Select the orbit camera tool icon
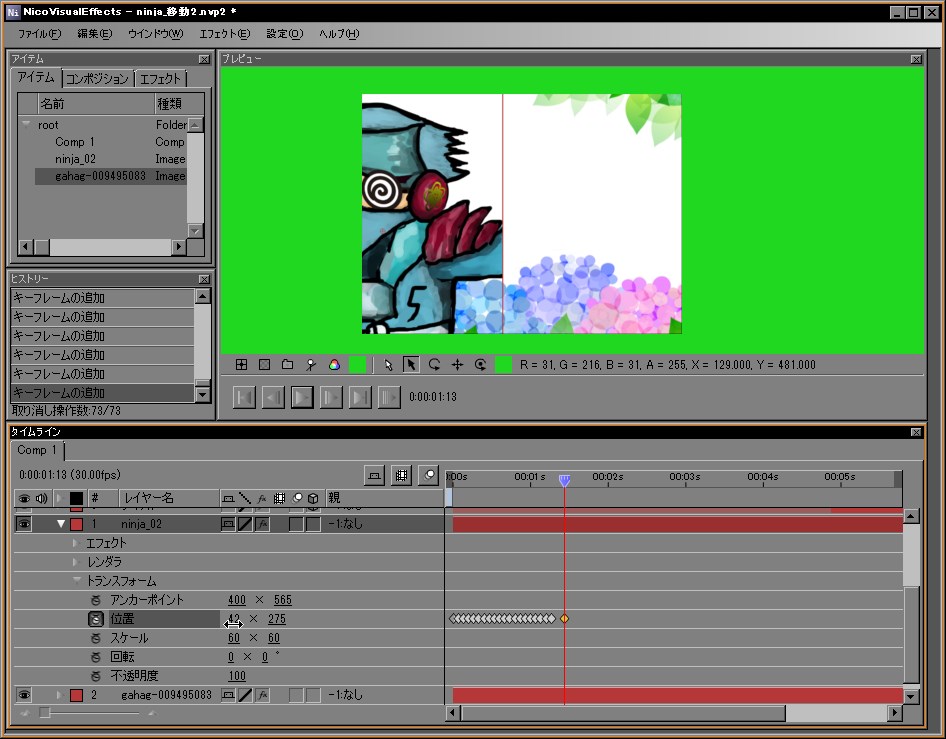The height and width of the screenshot is (739, 946). pyautogui.click(x=480, y=365)
